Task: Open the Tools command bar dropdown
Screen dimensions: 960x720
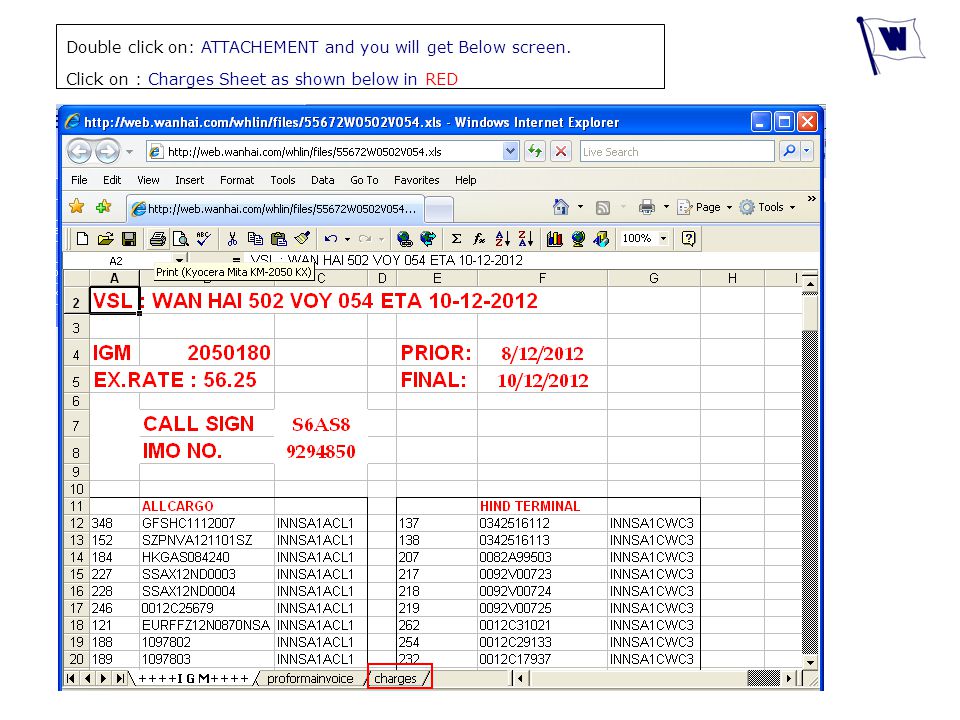Action: [x=767, y=208]
